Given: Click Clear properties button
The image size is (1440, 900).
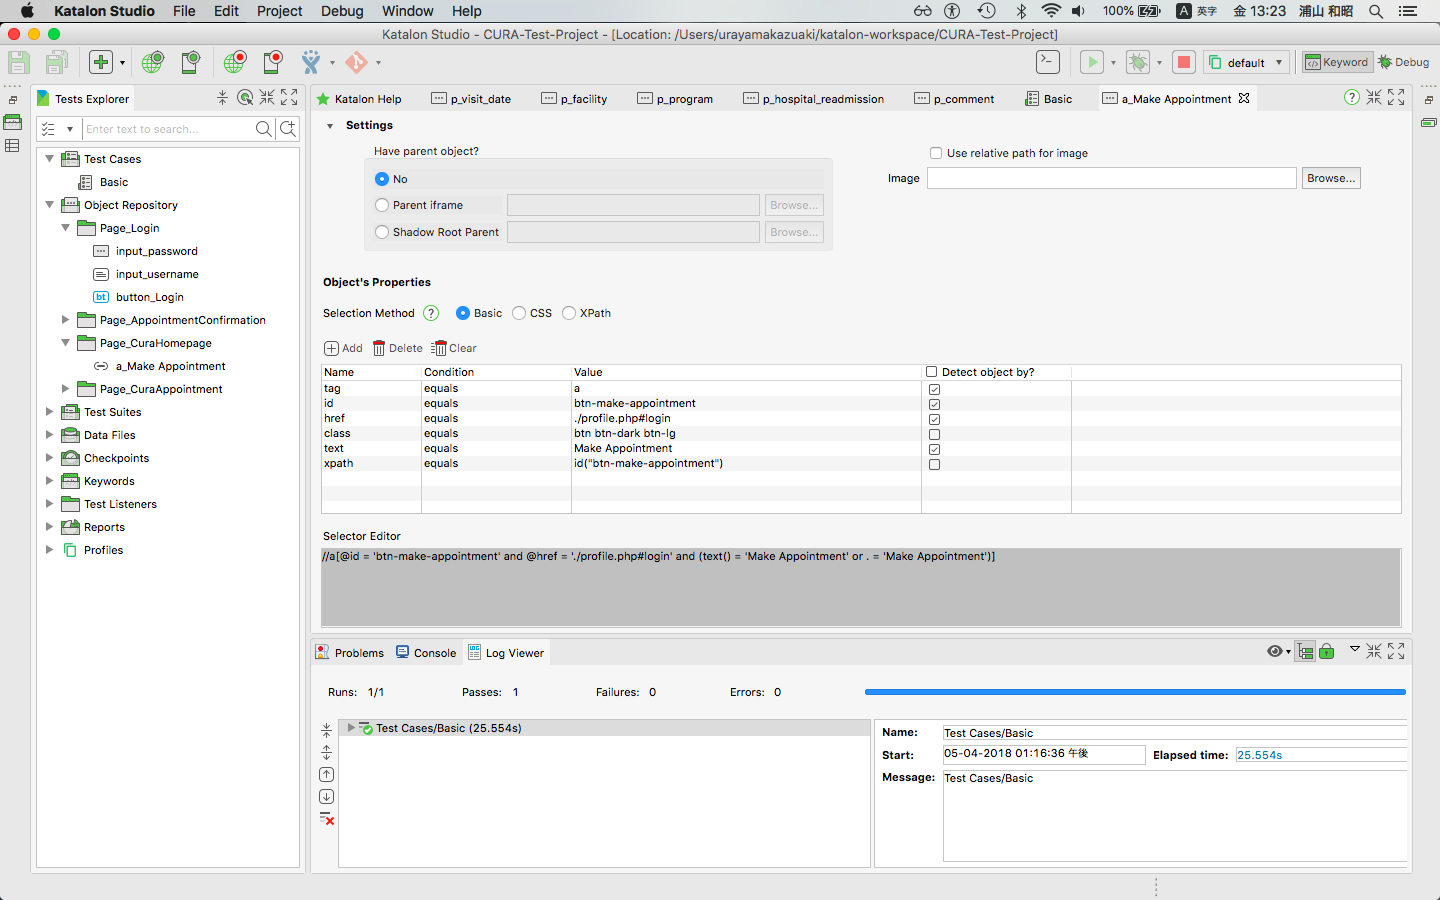Looking at the screenshot, I should (x=454, y=348).
